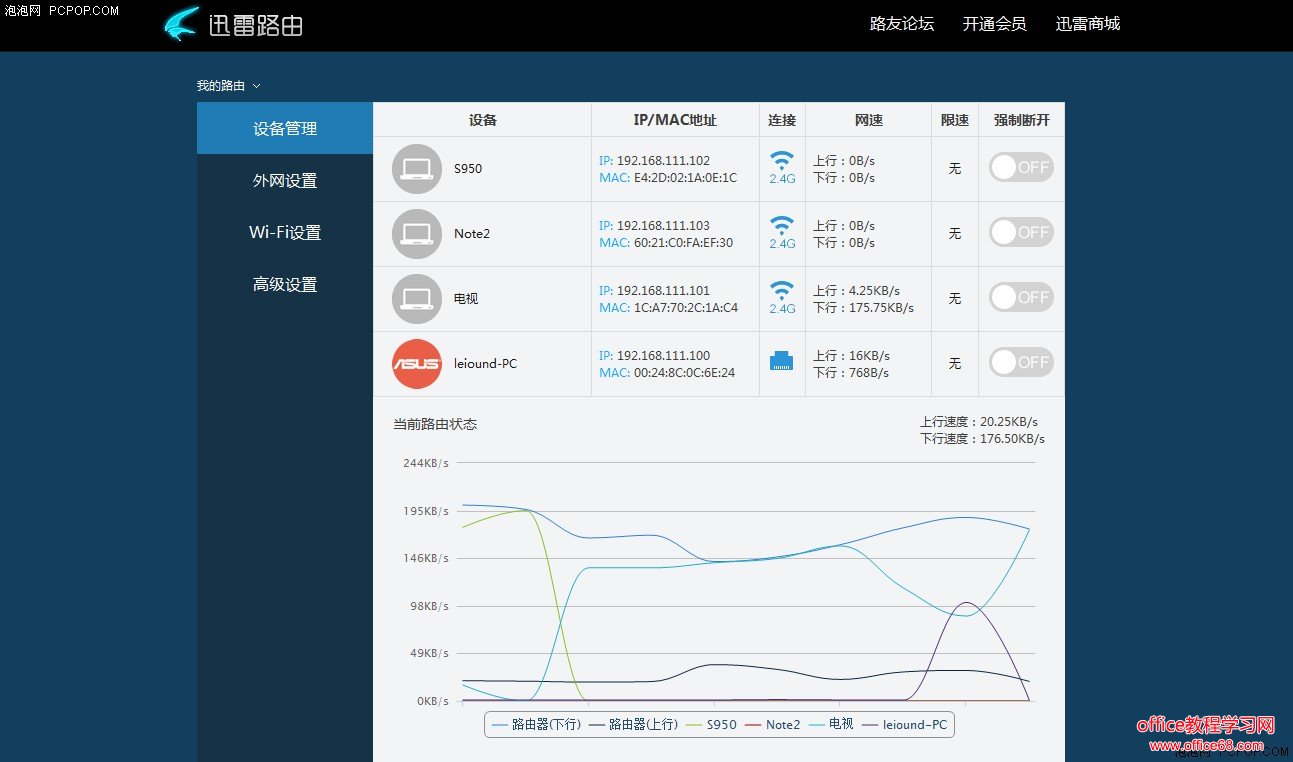Enable forced disconnect for 电视

point(1020,297)
